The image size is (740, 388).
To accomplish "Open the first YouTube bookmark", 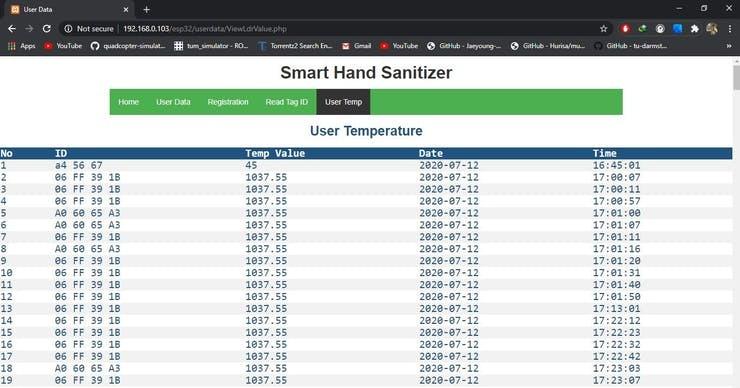I will [63, 46].
